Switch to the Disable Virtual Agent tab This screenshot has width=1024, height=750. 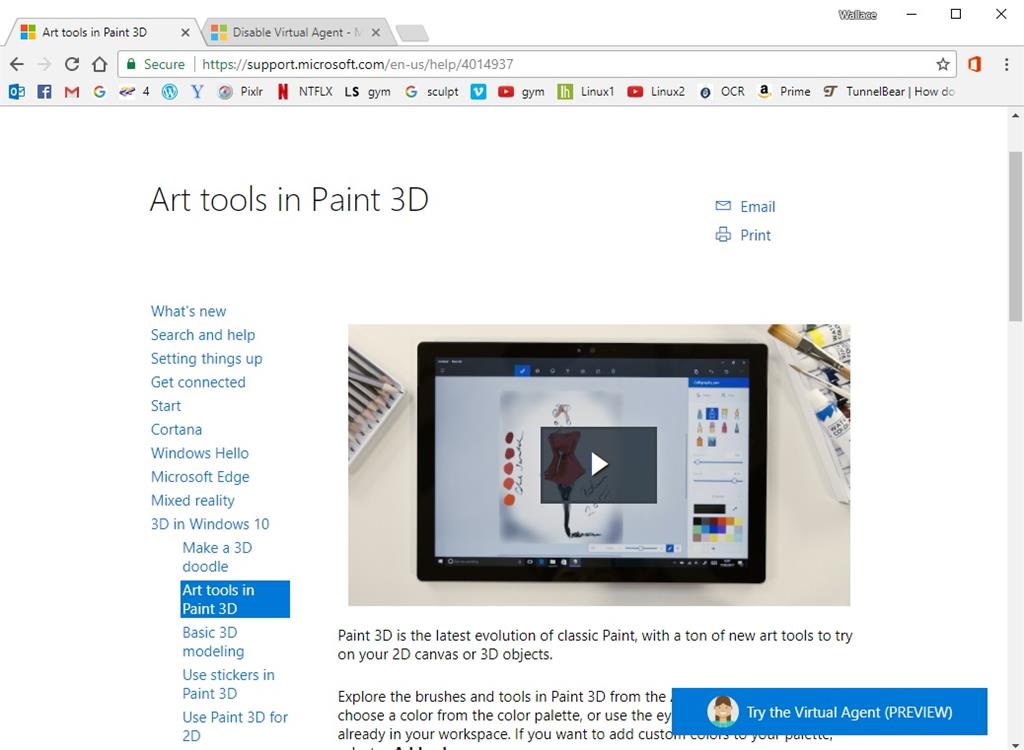coord(296,32)
